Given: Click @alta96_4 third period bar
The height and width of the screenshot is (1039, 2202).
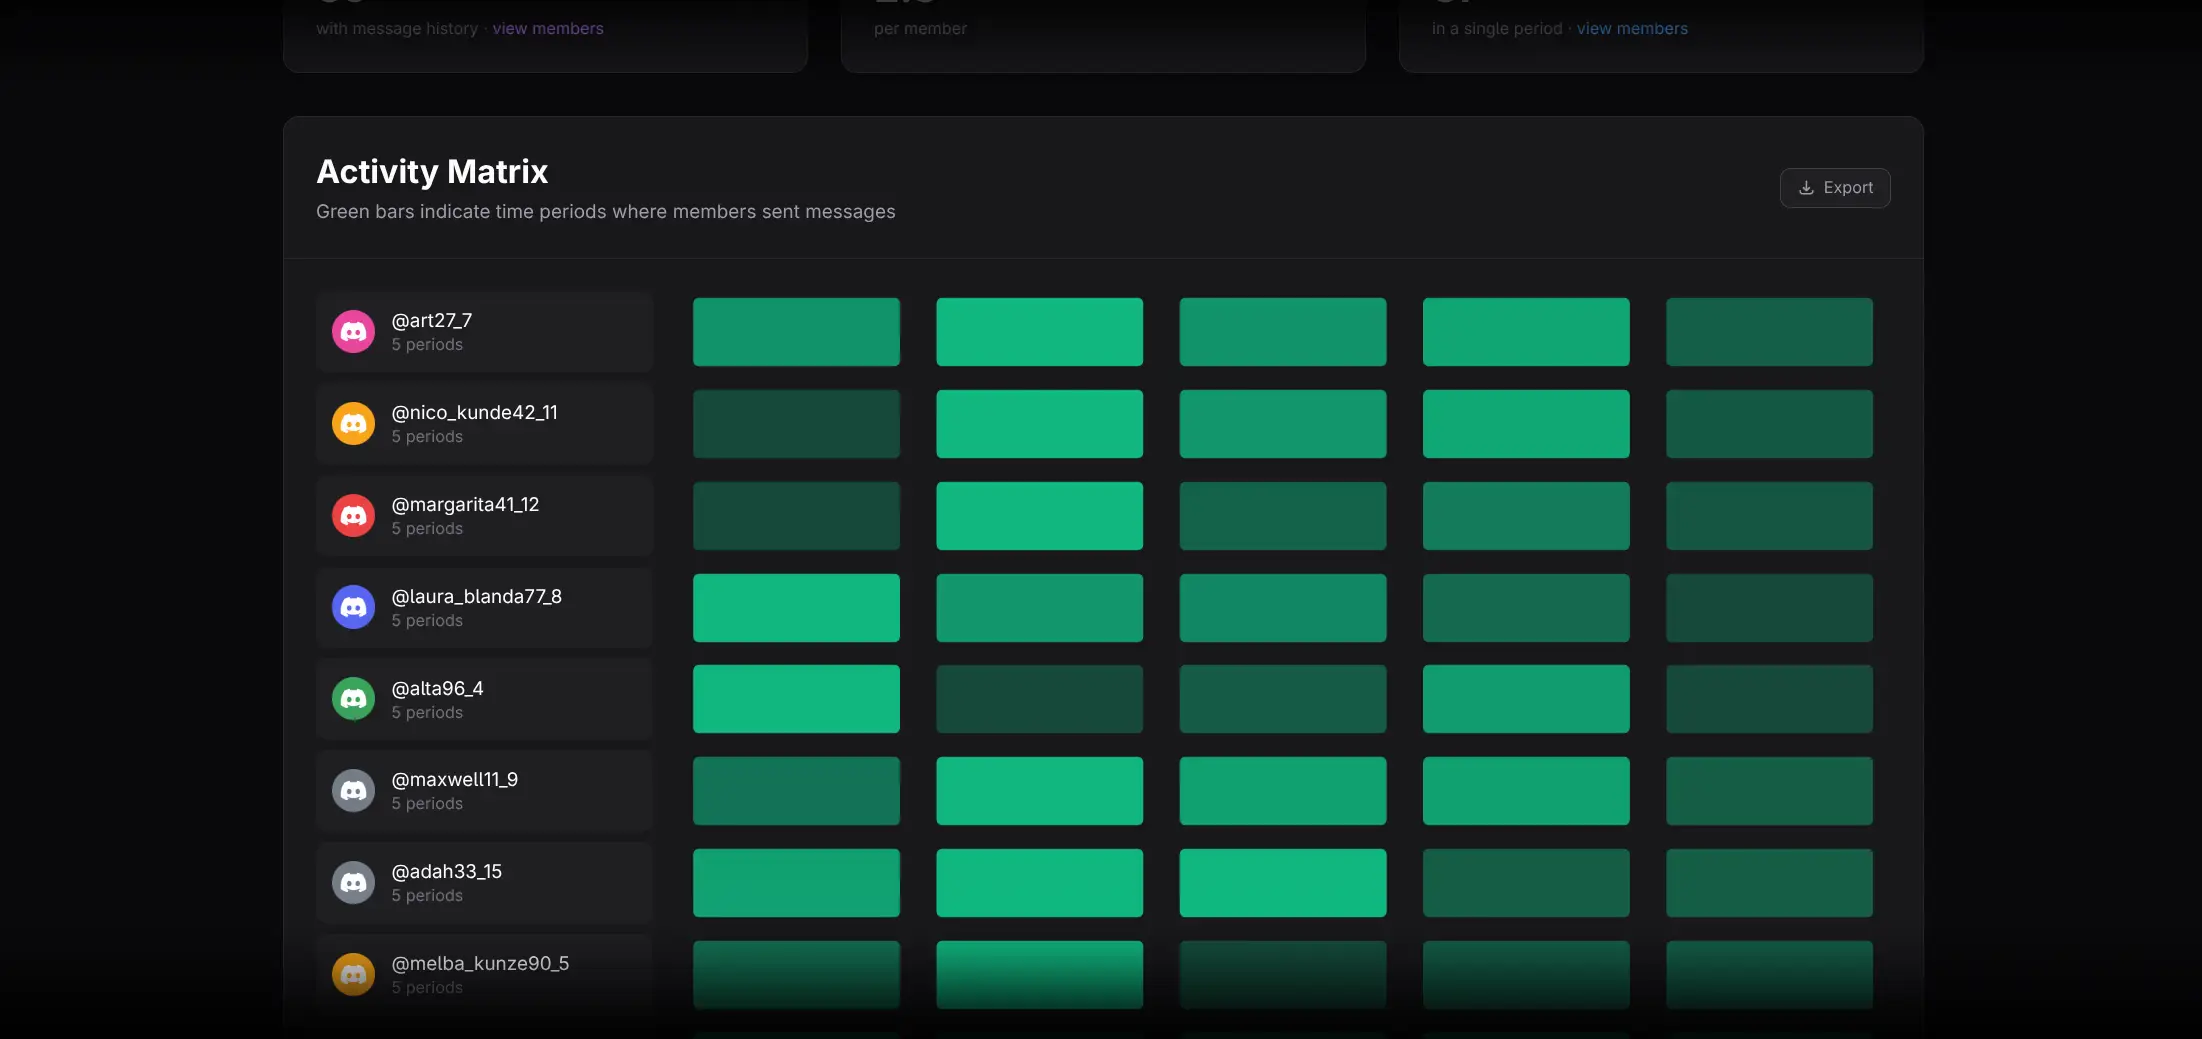Looking at the screenshot, I should [x=1283, y=699].
